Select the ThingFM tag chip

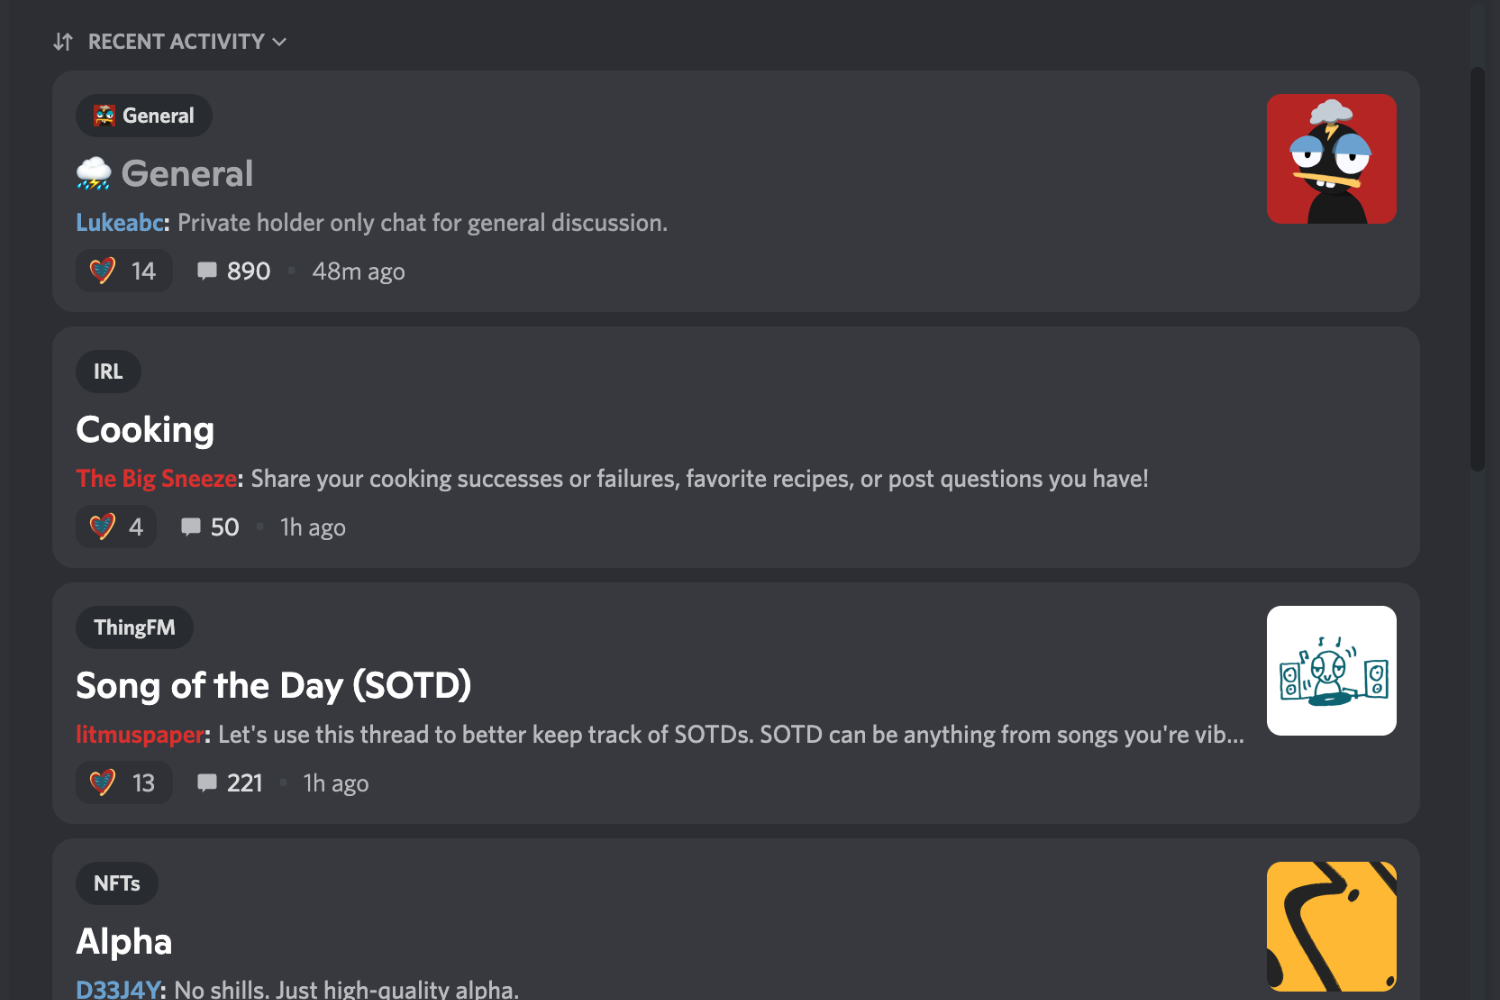click(x=134, y=628)
